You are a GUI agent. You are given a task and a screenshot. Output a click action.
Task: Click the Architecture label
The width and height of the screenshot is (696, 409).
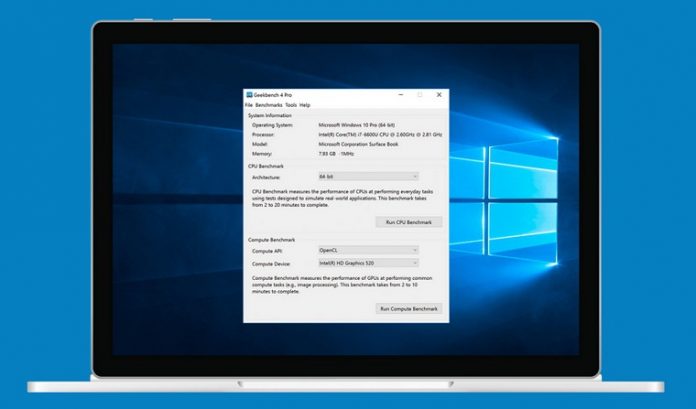coord(266,177)
